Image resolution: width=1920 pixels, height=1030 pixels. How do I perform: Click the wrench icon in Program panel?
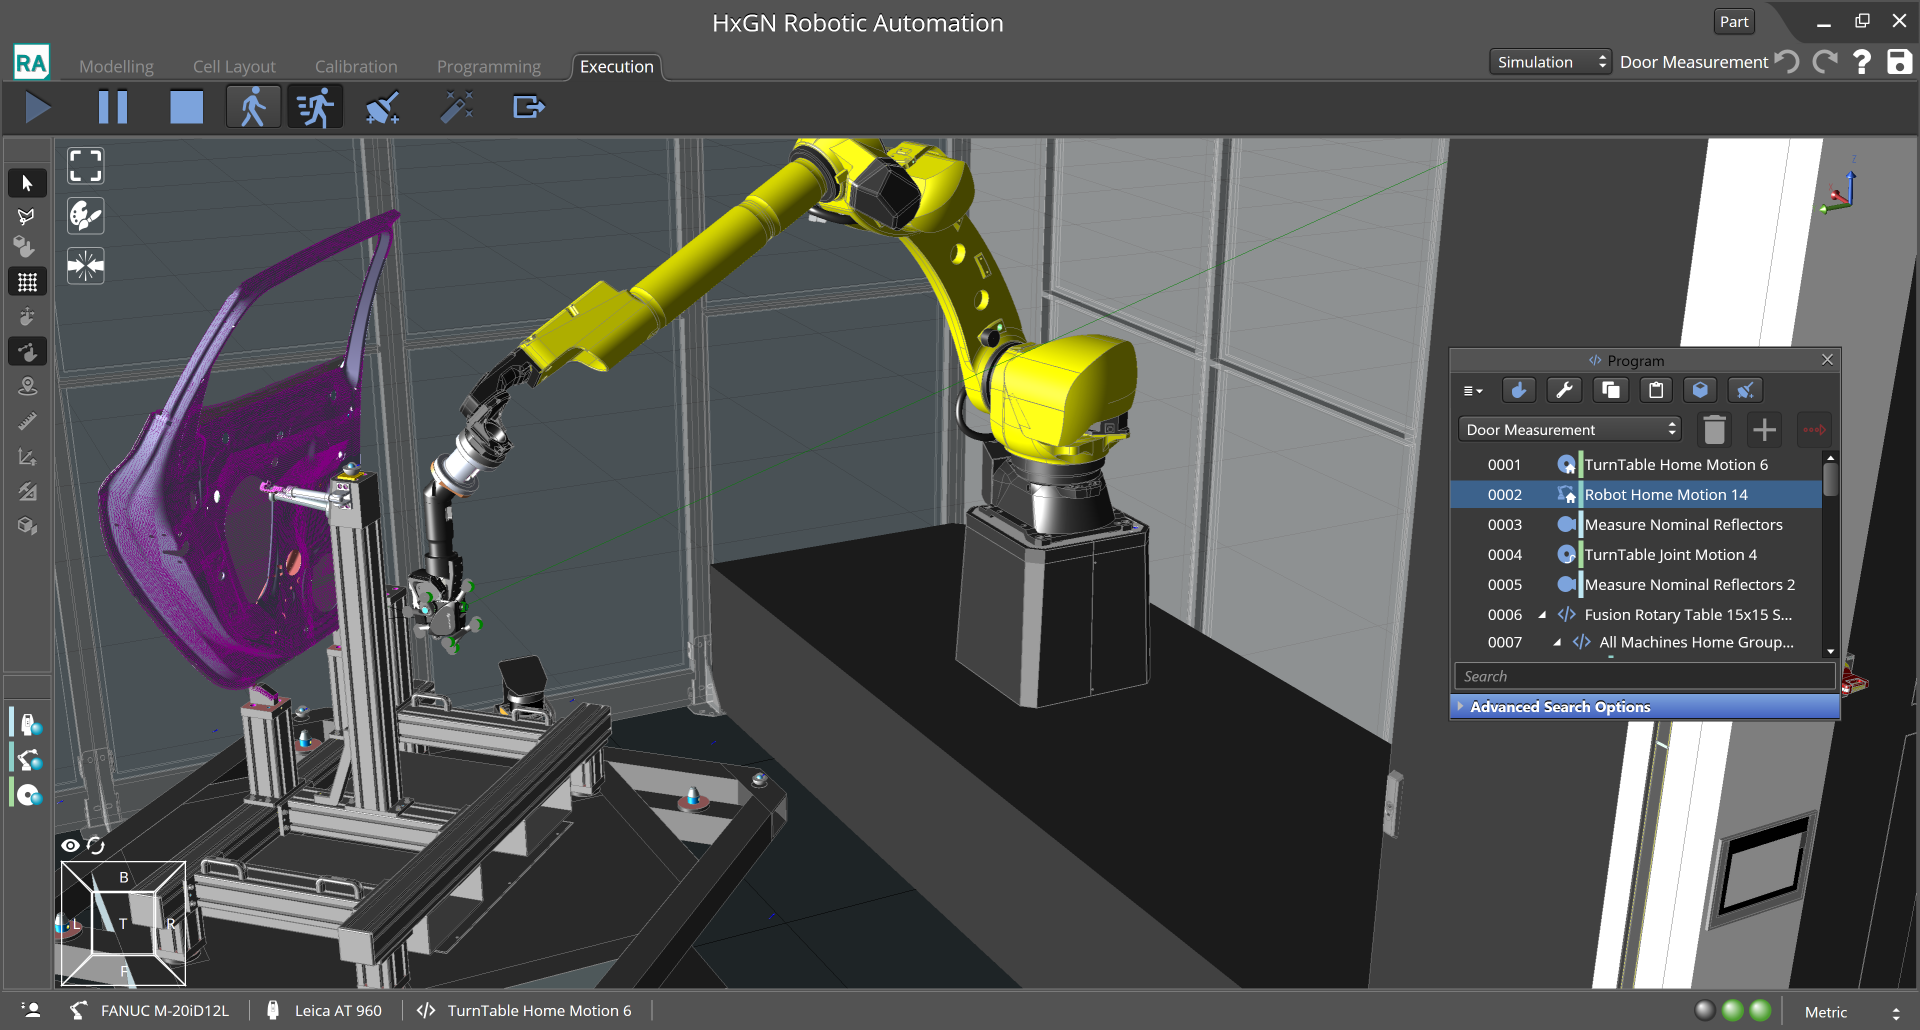pyautogui.click(x=1564, y=390)
